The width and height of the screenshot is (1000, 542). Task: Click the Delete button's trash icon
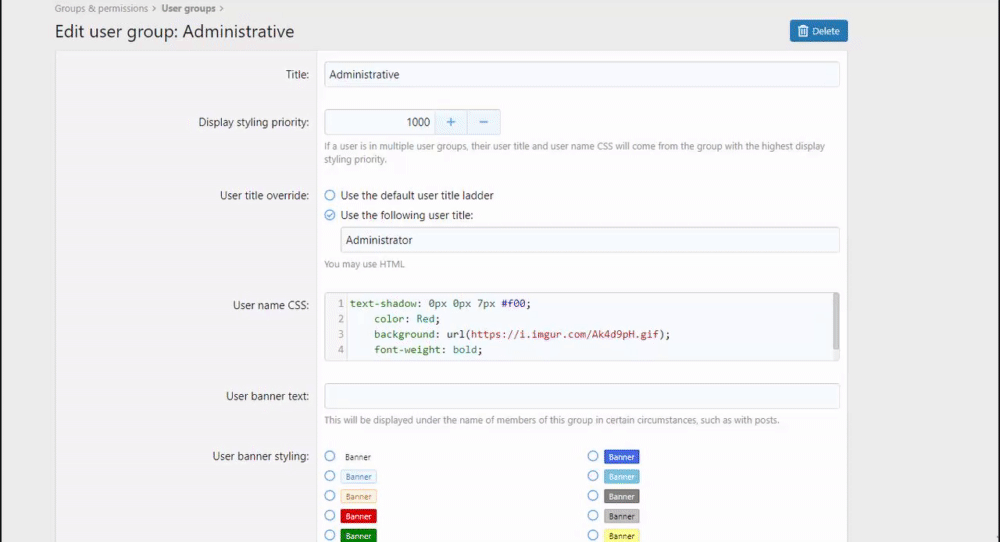(803, 31)
